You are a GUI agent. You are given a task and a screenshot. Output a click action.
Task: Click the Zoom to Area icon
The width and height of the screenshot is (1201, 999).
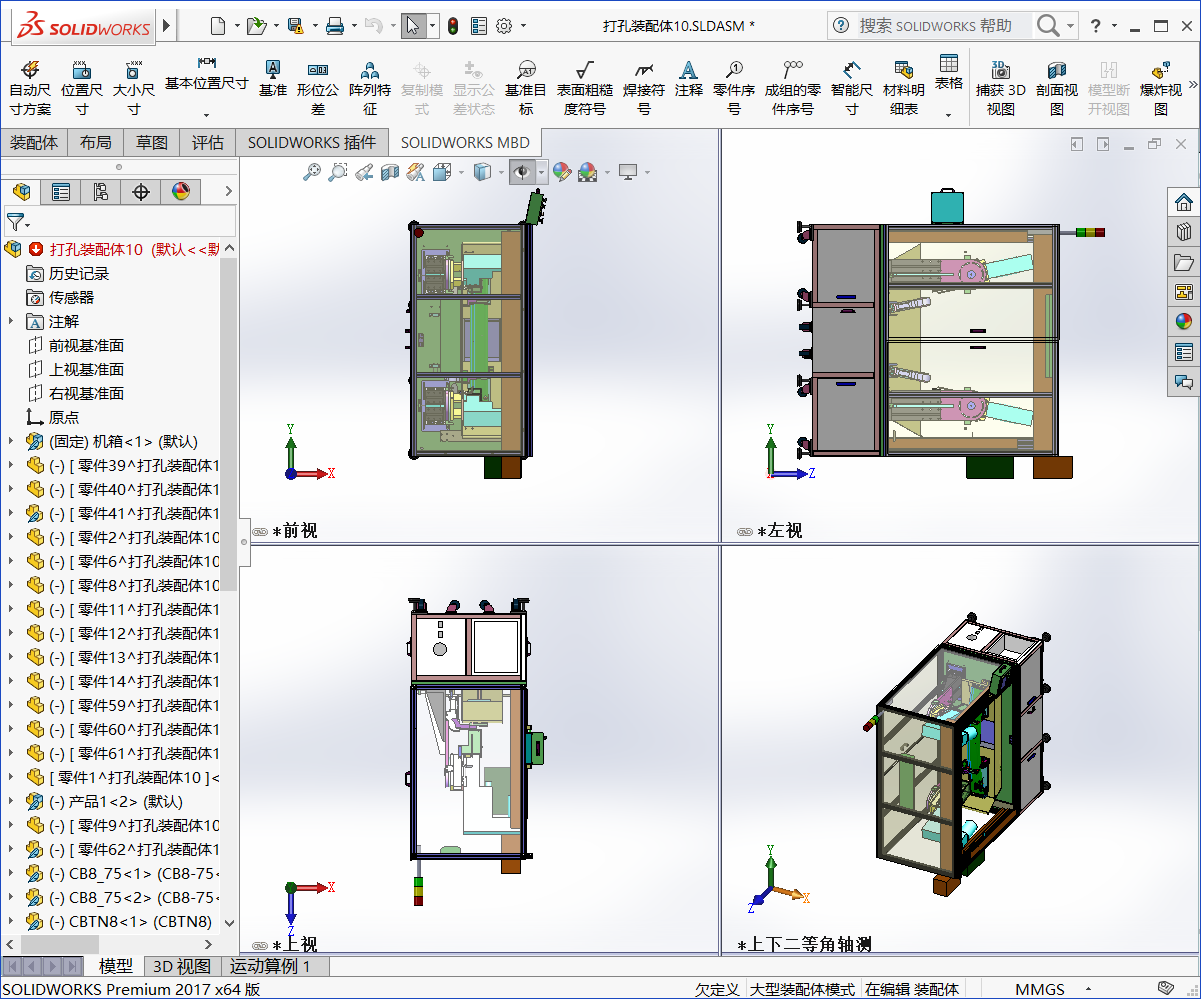pyautogui.click(x=338, y=173)
